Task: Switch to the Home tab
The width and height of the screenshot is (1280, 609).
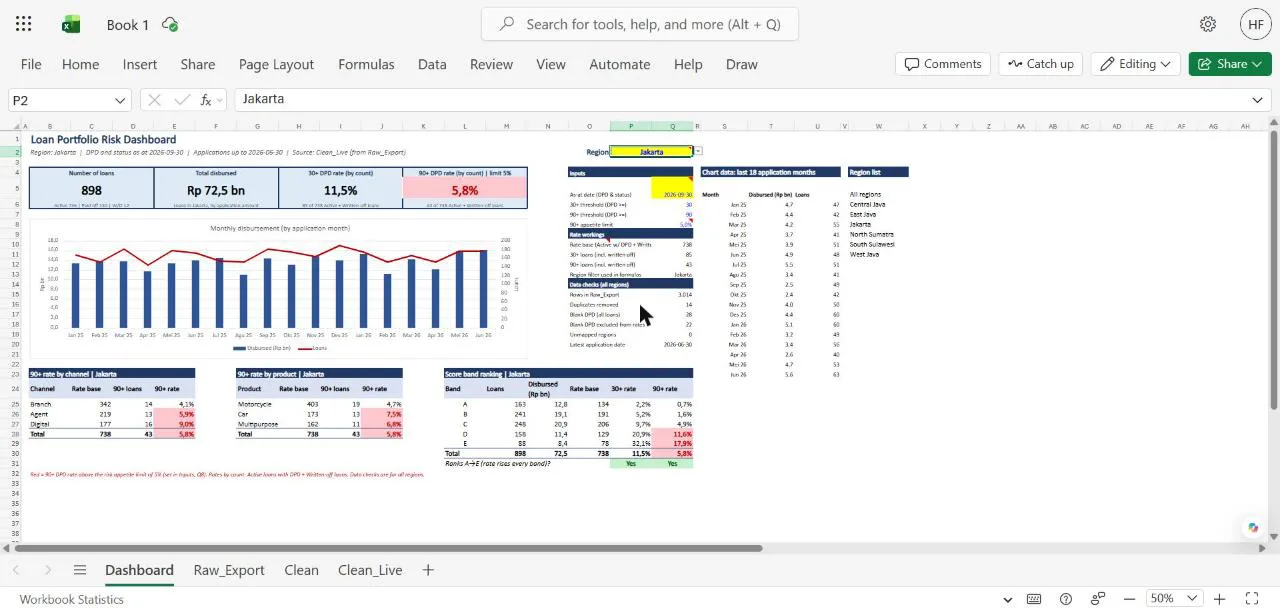Action: pyautogui.click(x=80, y=64)
